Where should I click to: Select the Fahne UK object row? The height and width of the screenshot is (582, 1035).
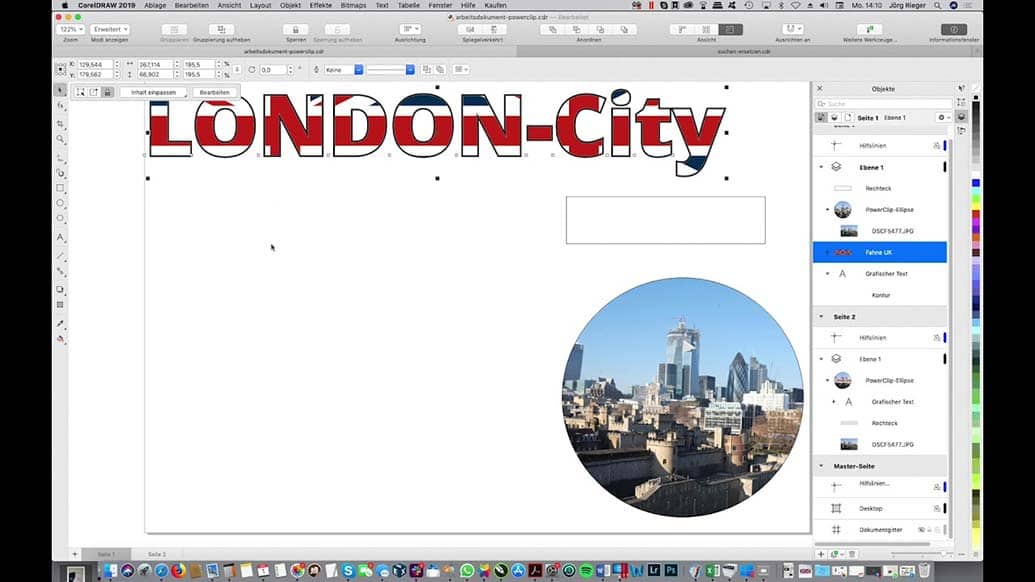tap(879, 252)
